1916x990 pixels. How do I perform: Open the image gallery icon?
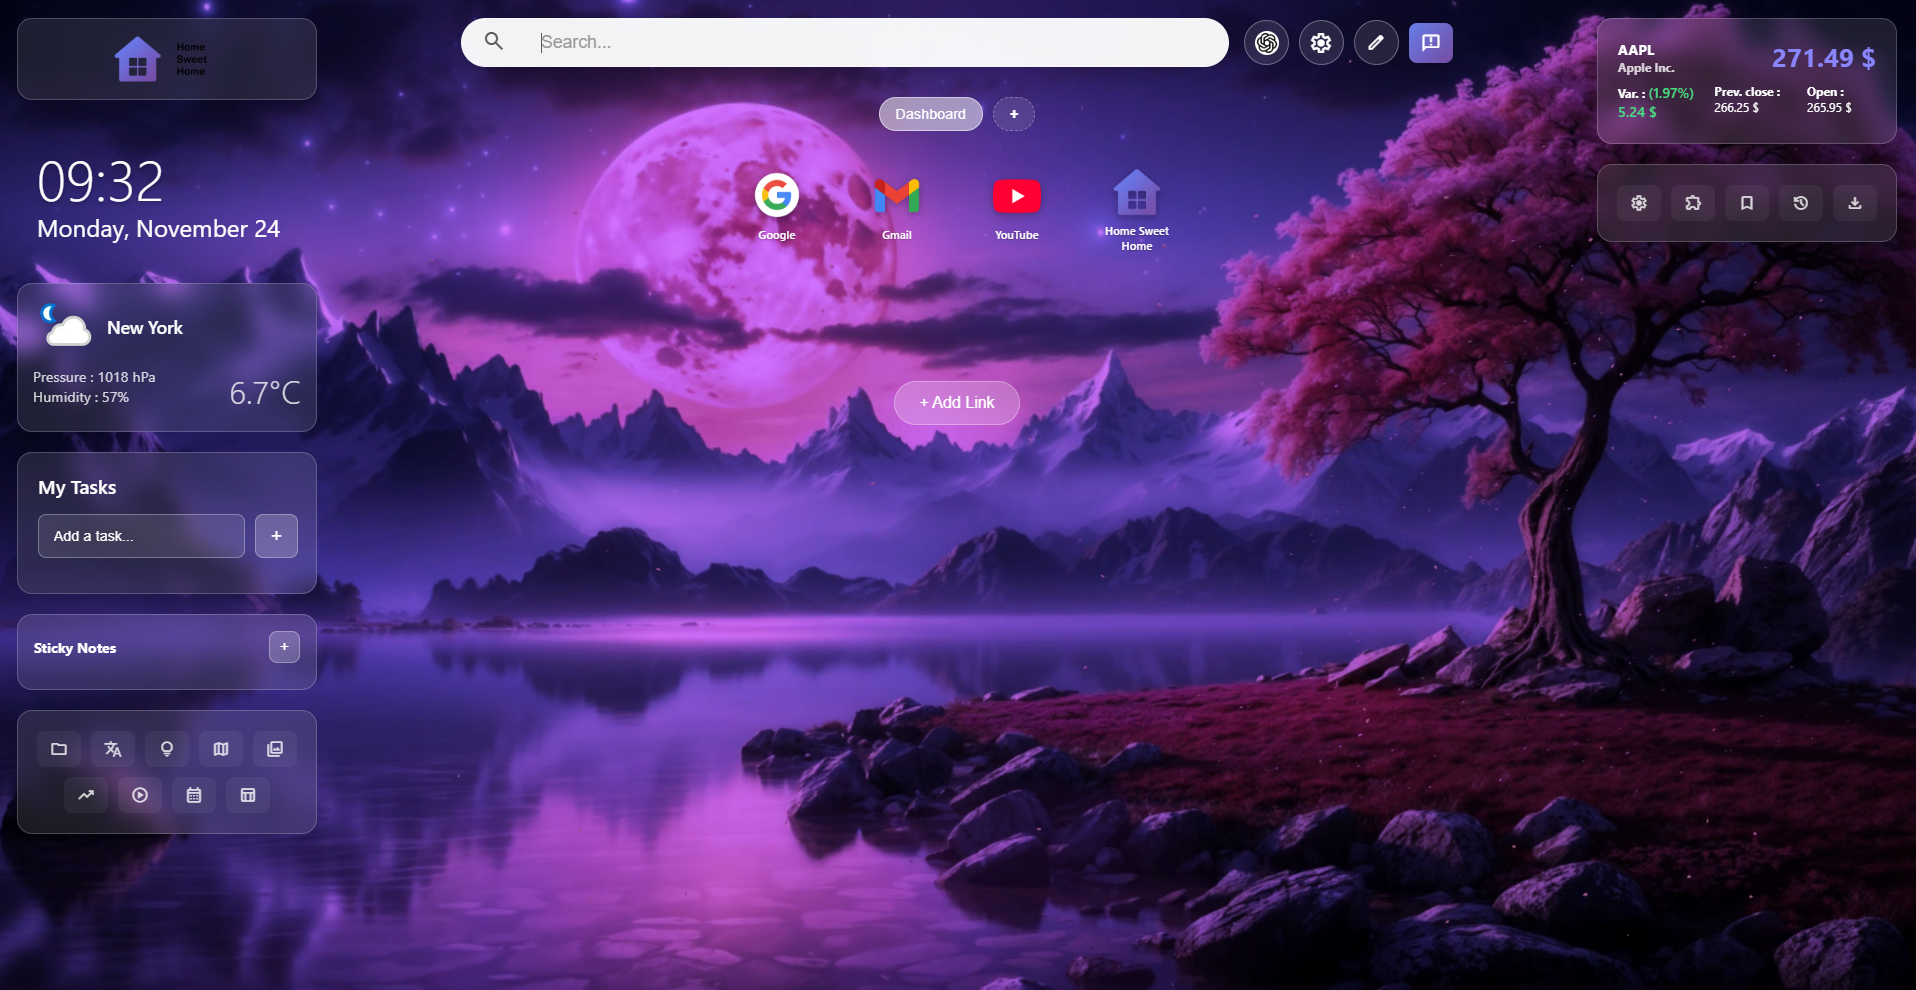(x=275, y=749)
